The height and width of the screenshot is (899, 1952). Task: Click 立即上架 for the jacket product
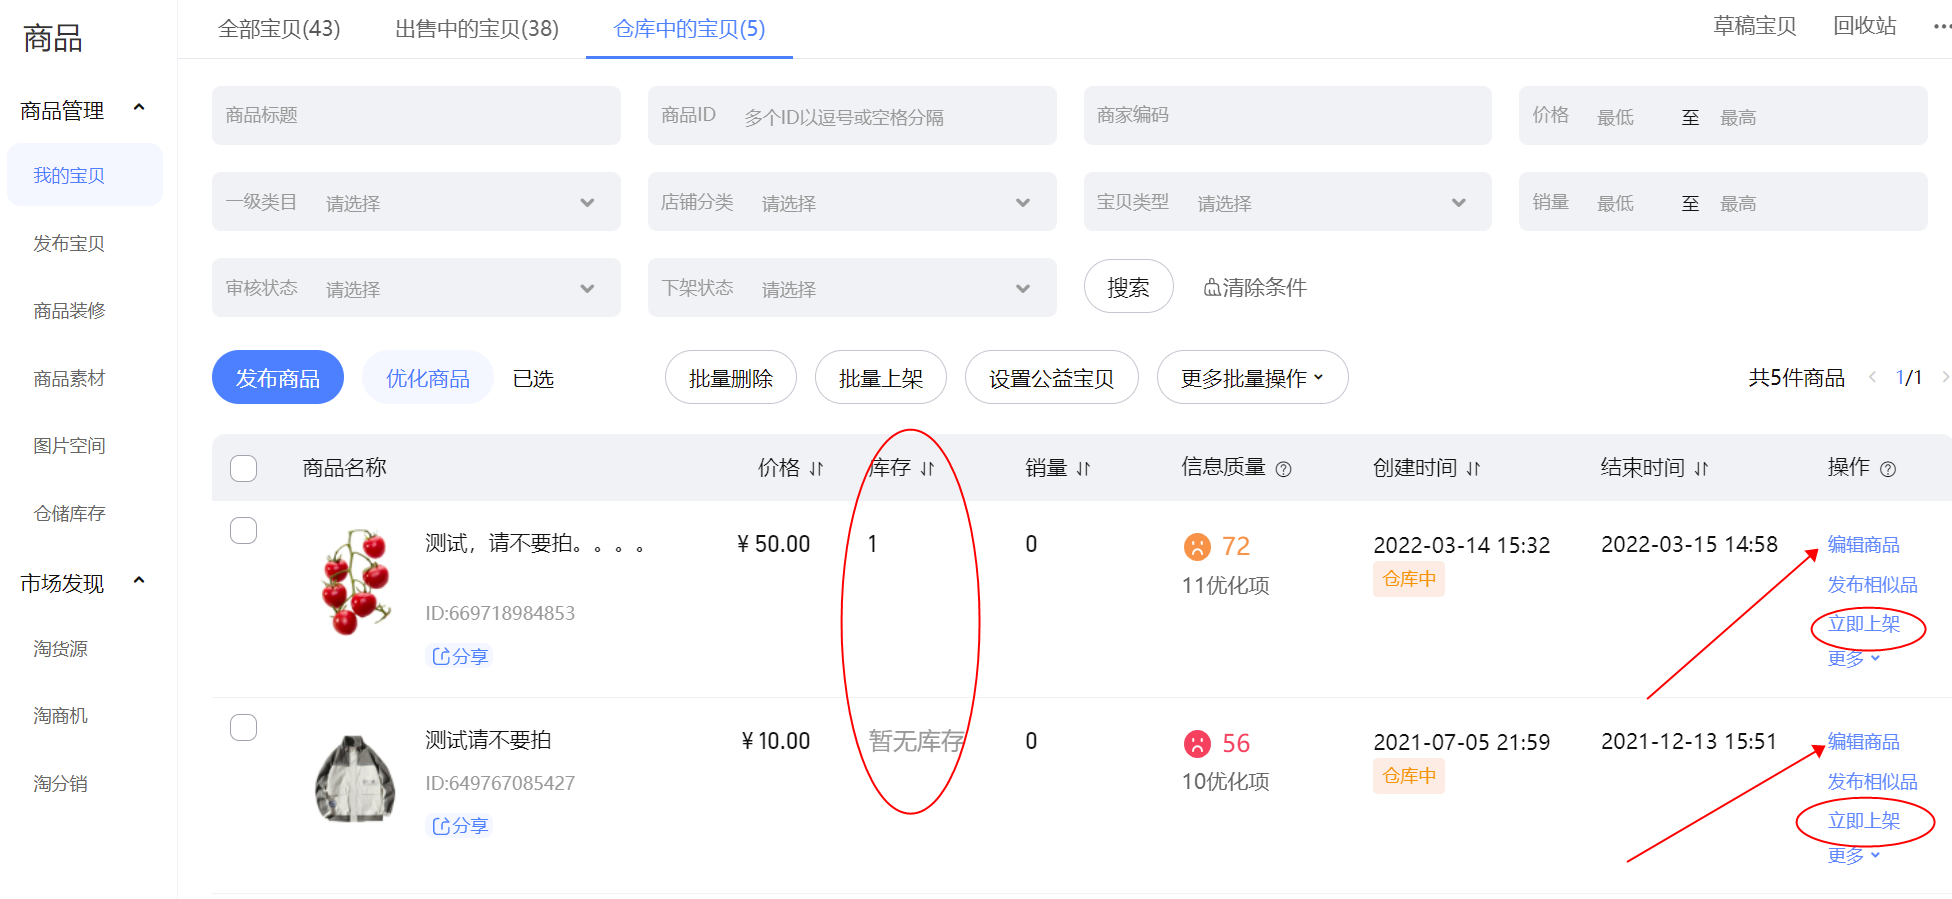pos(1864,821)
